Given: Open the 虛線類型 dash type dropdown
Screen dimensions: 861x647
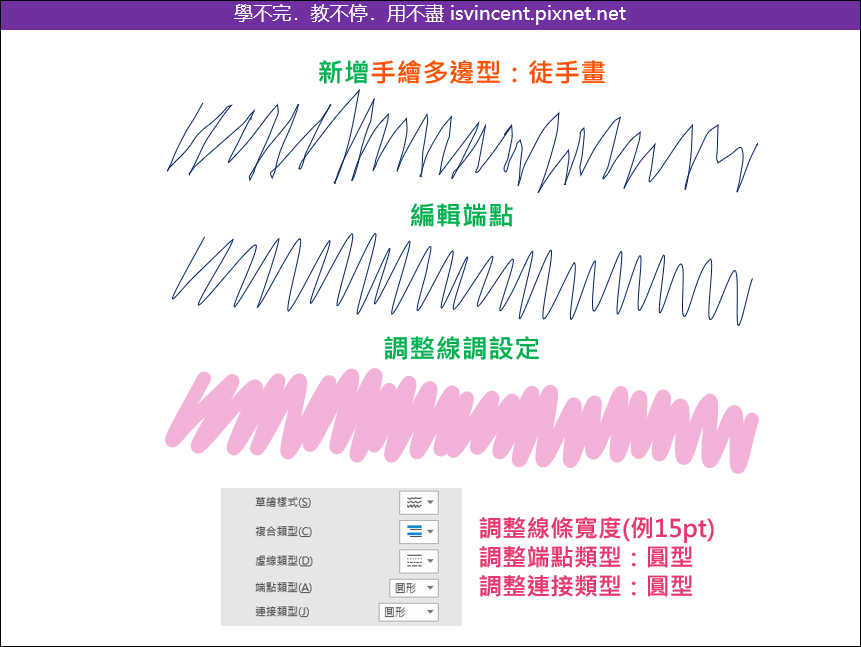Looking at the screenshot, I should (418, 561).
